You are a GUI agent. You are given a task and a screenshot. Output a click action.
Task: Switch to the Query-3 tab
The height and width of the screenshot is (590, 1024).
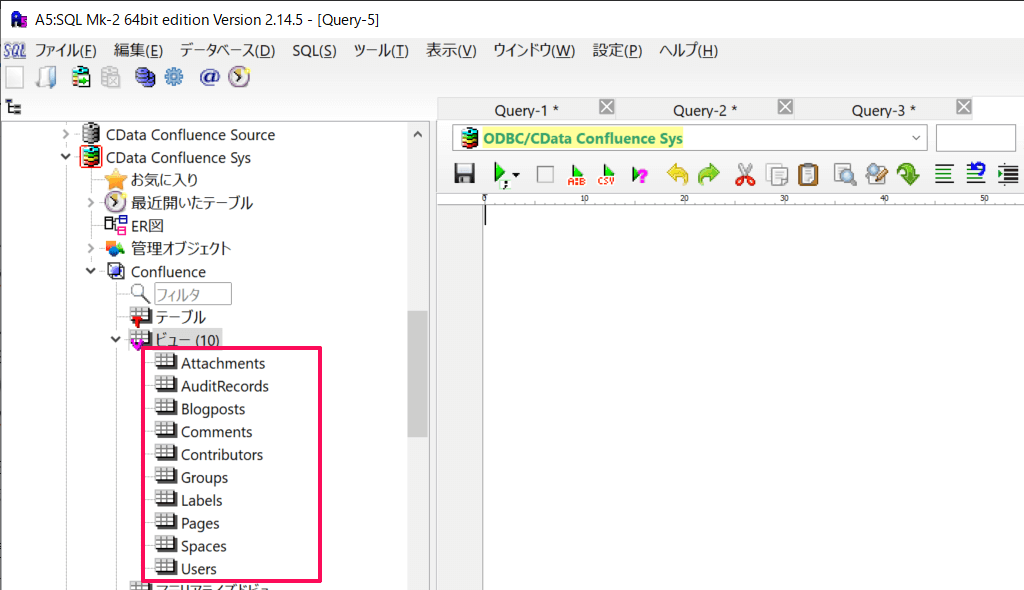(x=883, y=110)
